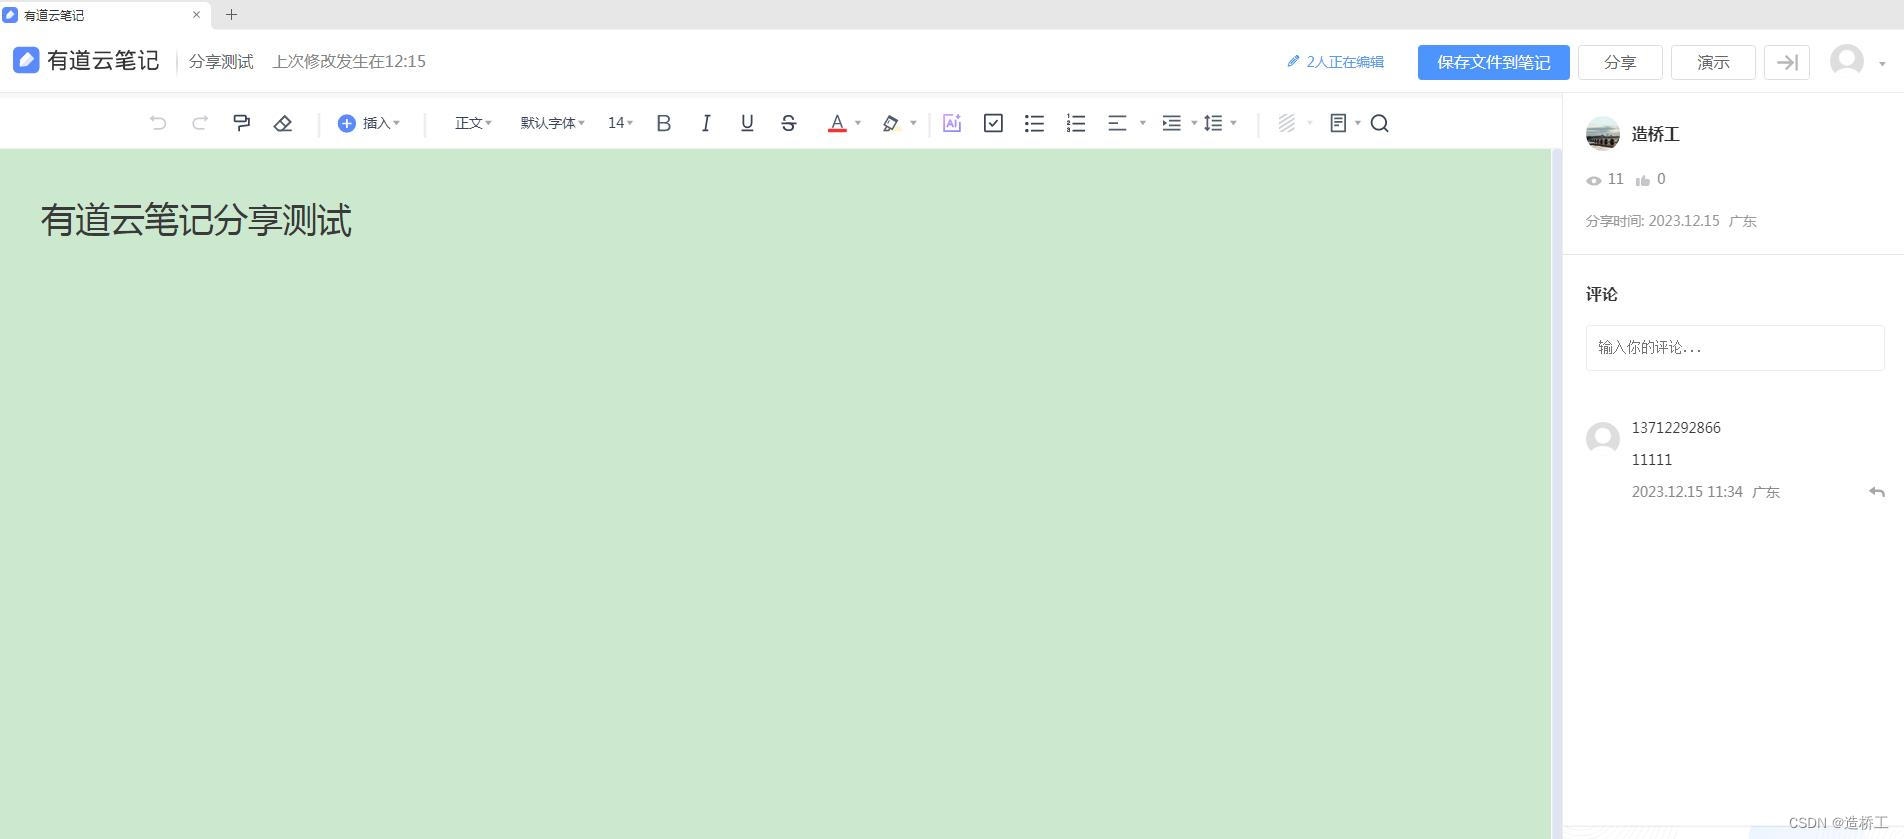
Task: Open the 正文 paragraph style dropdown
Action: (x=473, y=123)
